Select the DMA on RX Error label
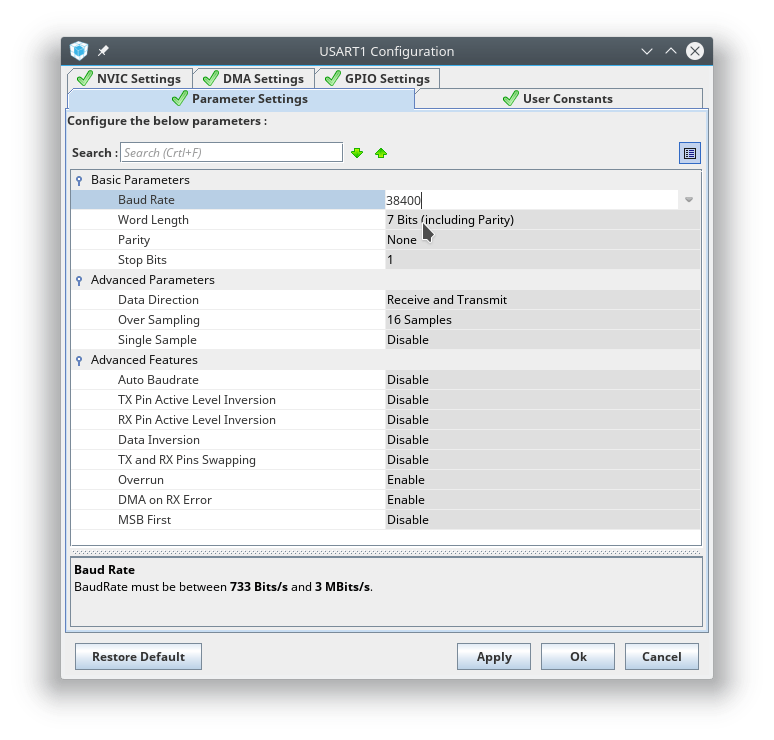This screenshot has width=774, height=740. coord(164,500)
